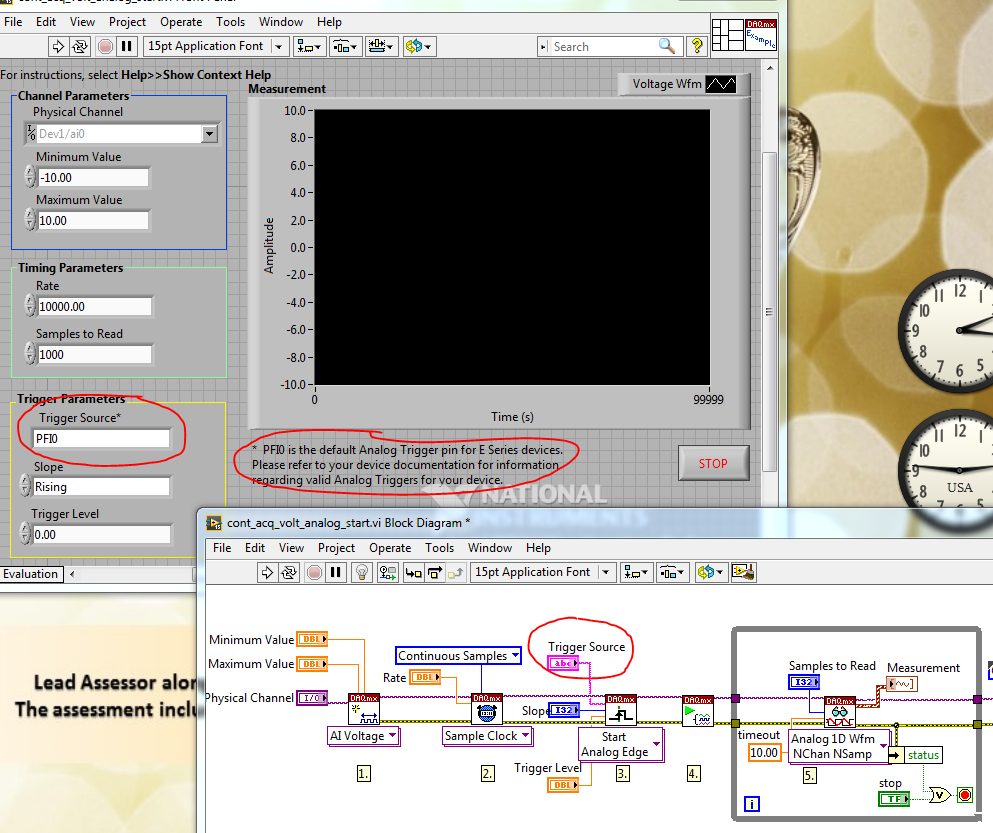The image size is (993, 833).
Task: Open Start Analog Edge selector
Action: tap(621, 744)
